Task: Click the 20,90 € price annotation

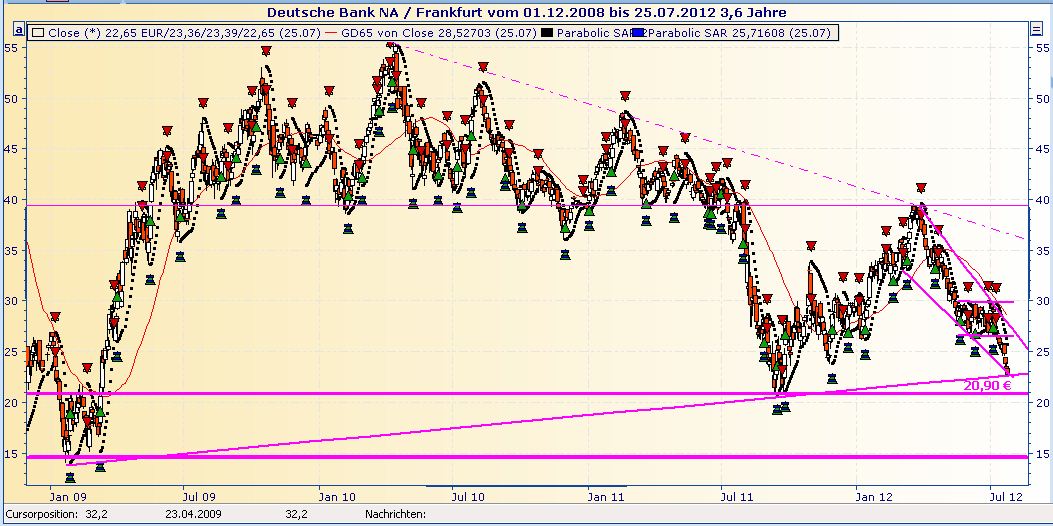Action: pos(987,386)
